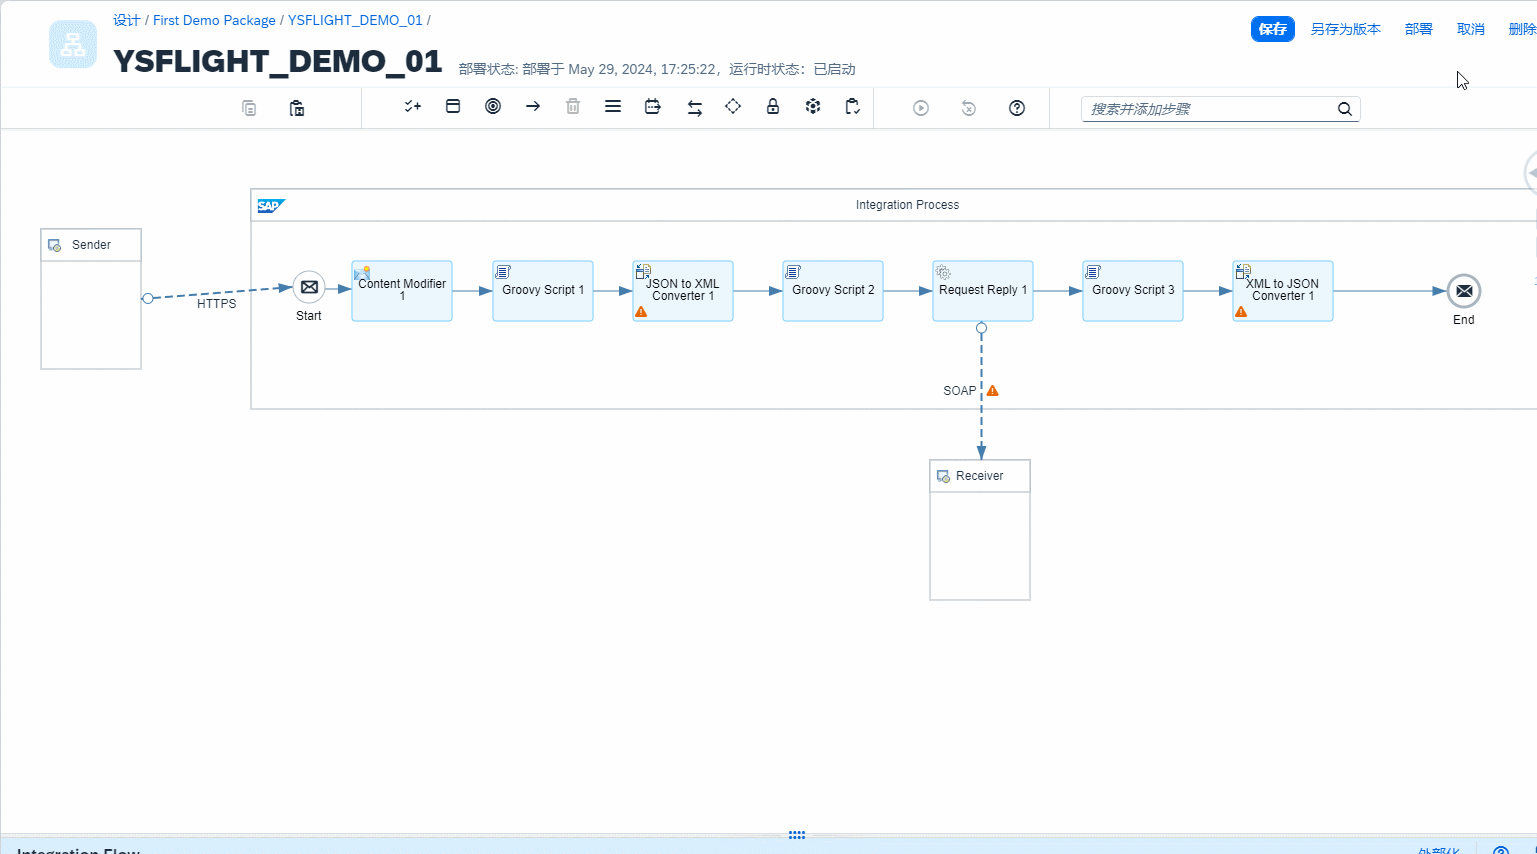Screen dimensions: 1537x854
Task: Click the help question mark icon
Action: pos(1017,108)
